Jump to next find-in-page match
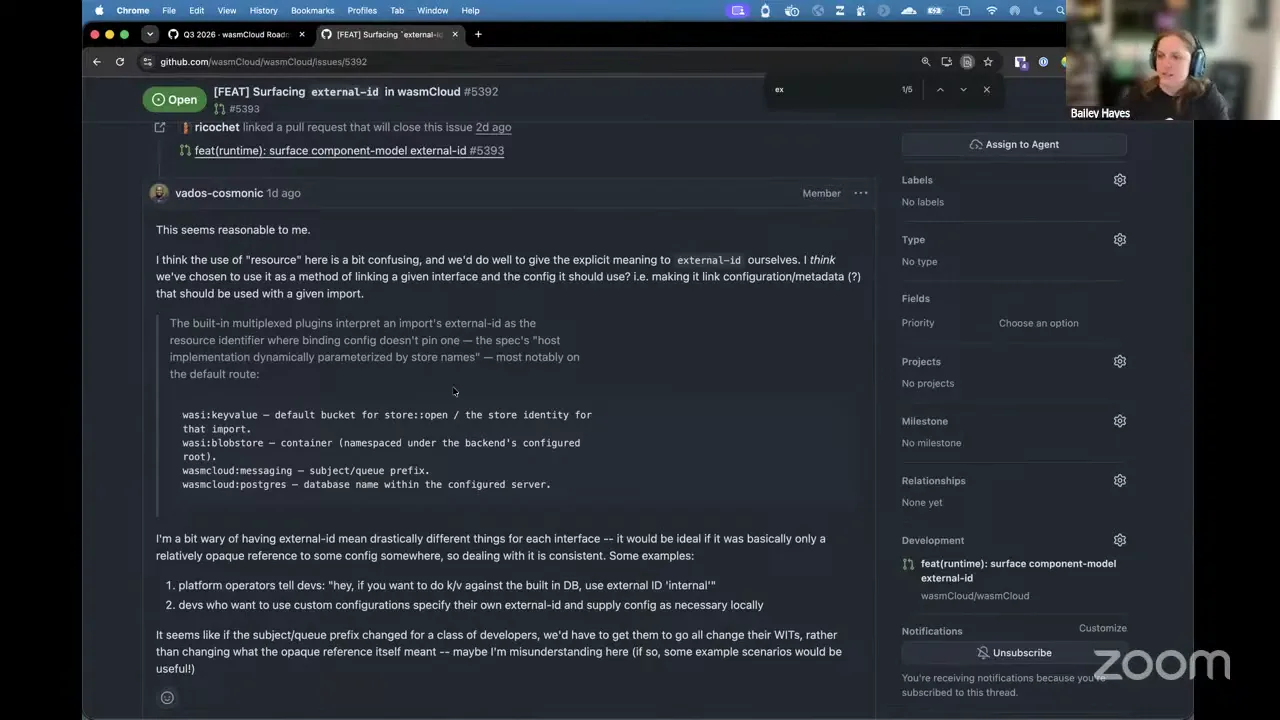Screen dimensions: 1280x720 pyautogui.click(x=963, y=90)
